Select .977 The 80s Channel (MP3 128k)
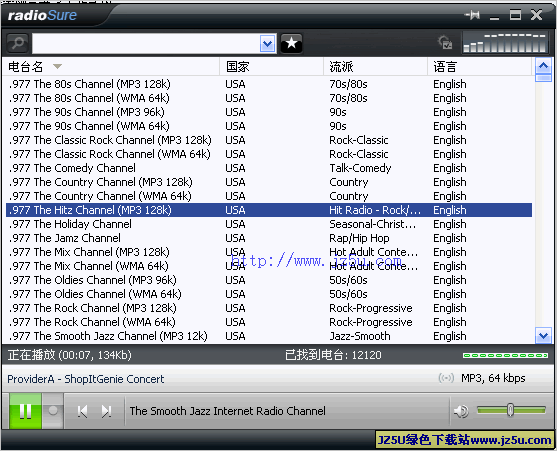Image resolution: width=557 pixels, height=451 pixels. 269,84
